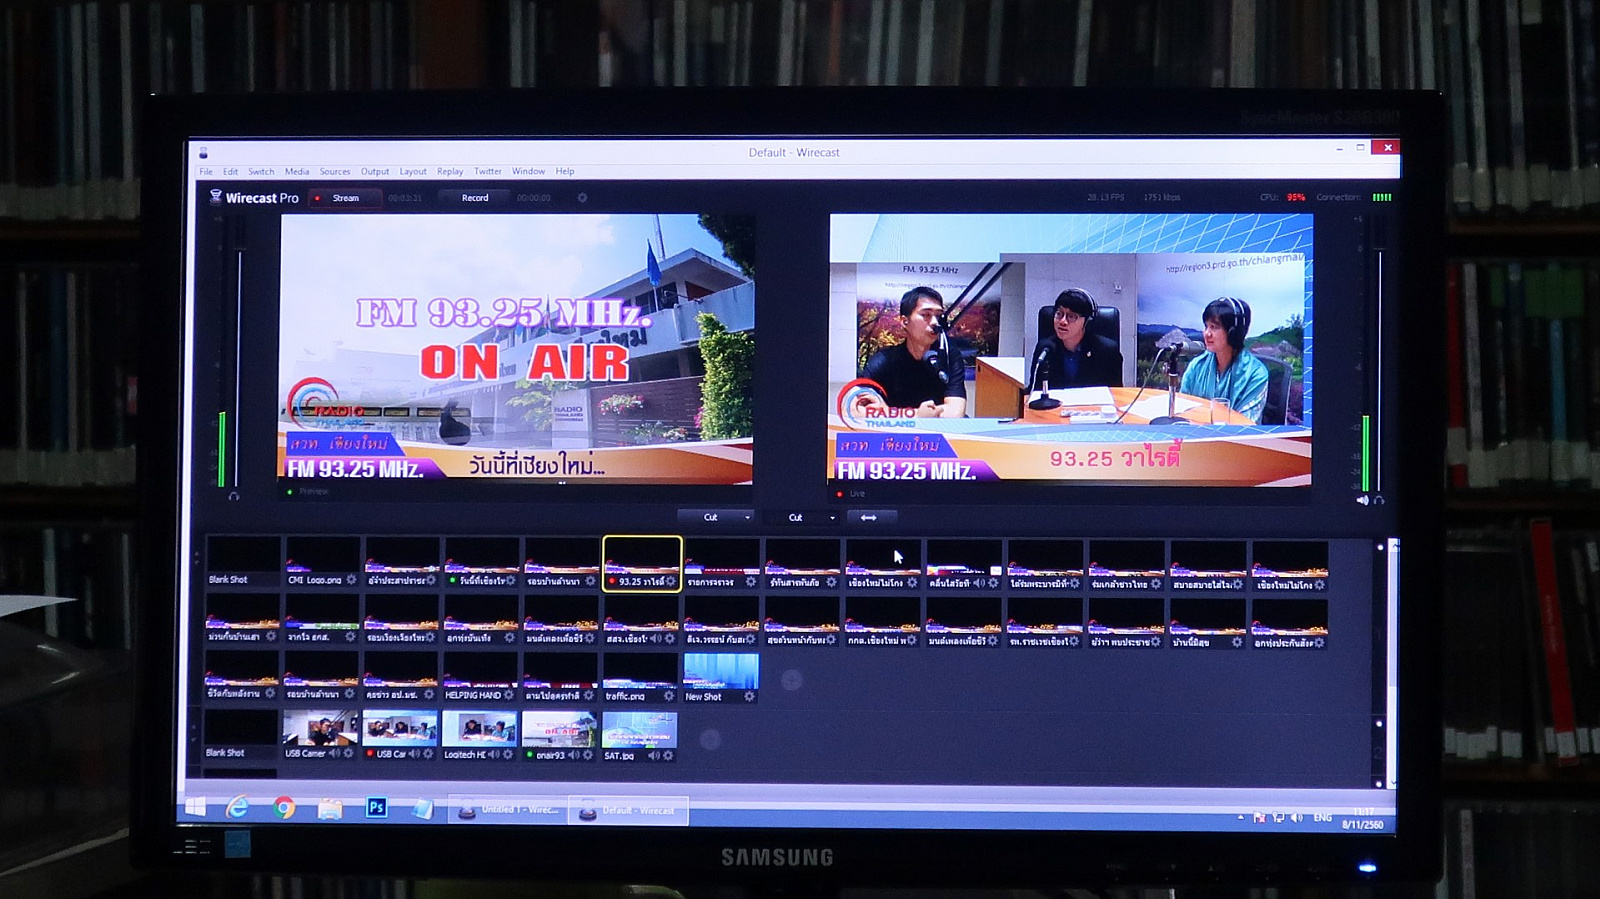Mute the live output speaker icon

coord(1362,500)
